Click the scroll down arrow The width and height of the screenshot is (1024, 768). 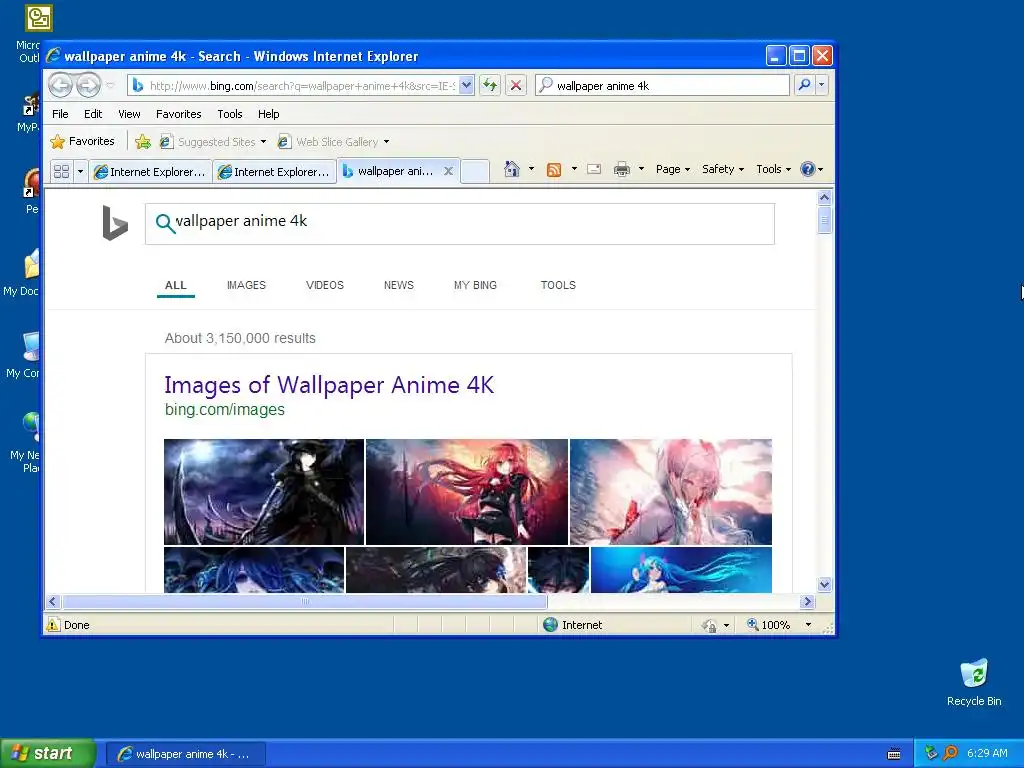(x=824, y=584)
